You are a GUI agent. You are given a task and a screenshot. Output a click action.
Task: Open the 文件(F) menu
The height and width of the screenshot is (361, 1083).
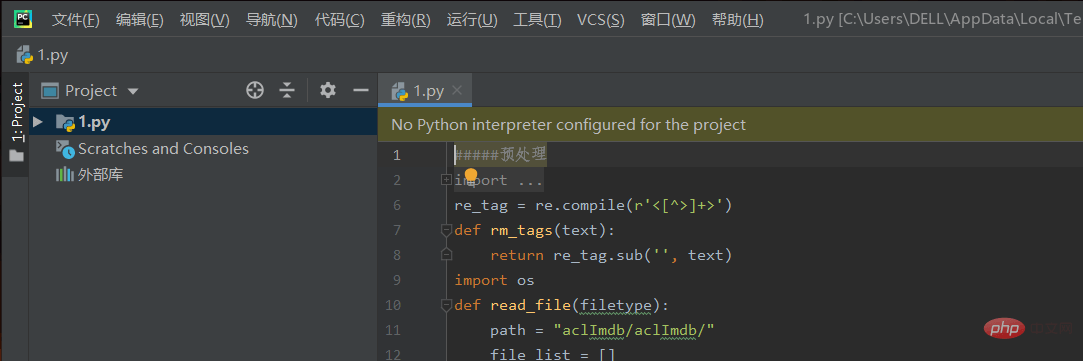coord(75,20)
